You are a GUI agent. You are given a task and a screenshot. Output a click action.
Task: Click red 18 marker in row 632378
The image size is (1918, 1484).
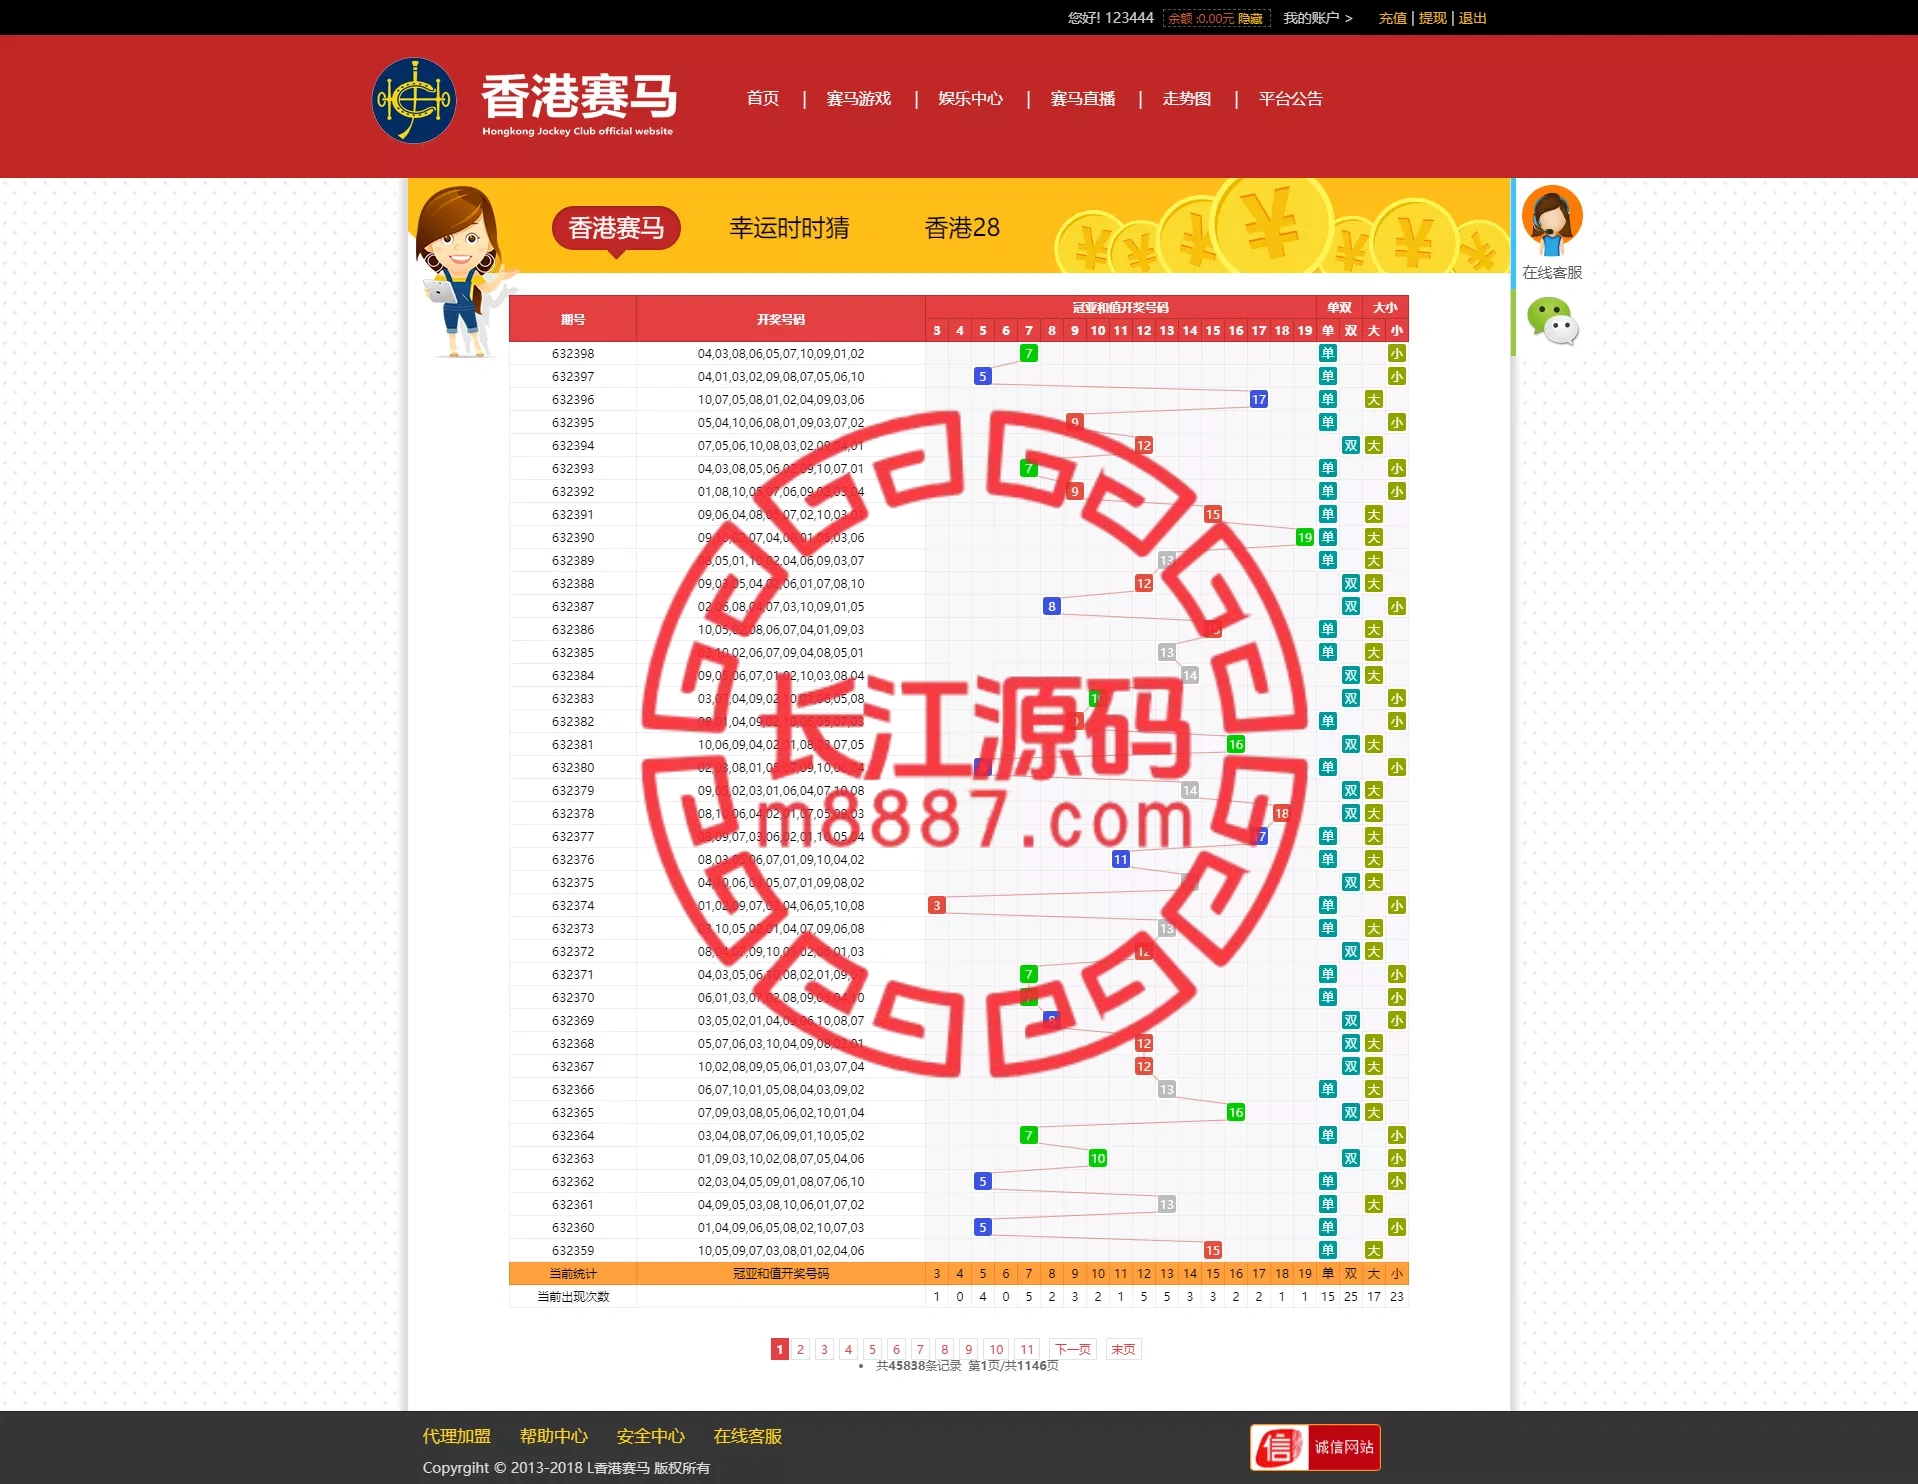coord(1281,813)
